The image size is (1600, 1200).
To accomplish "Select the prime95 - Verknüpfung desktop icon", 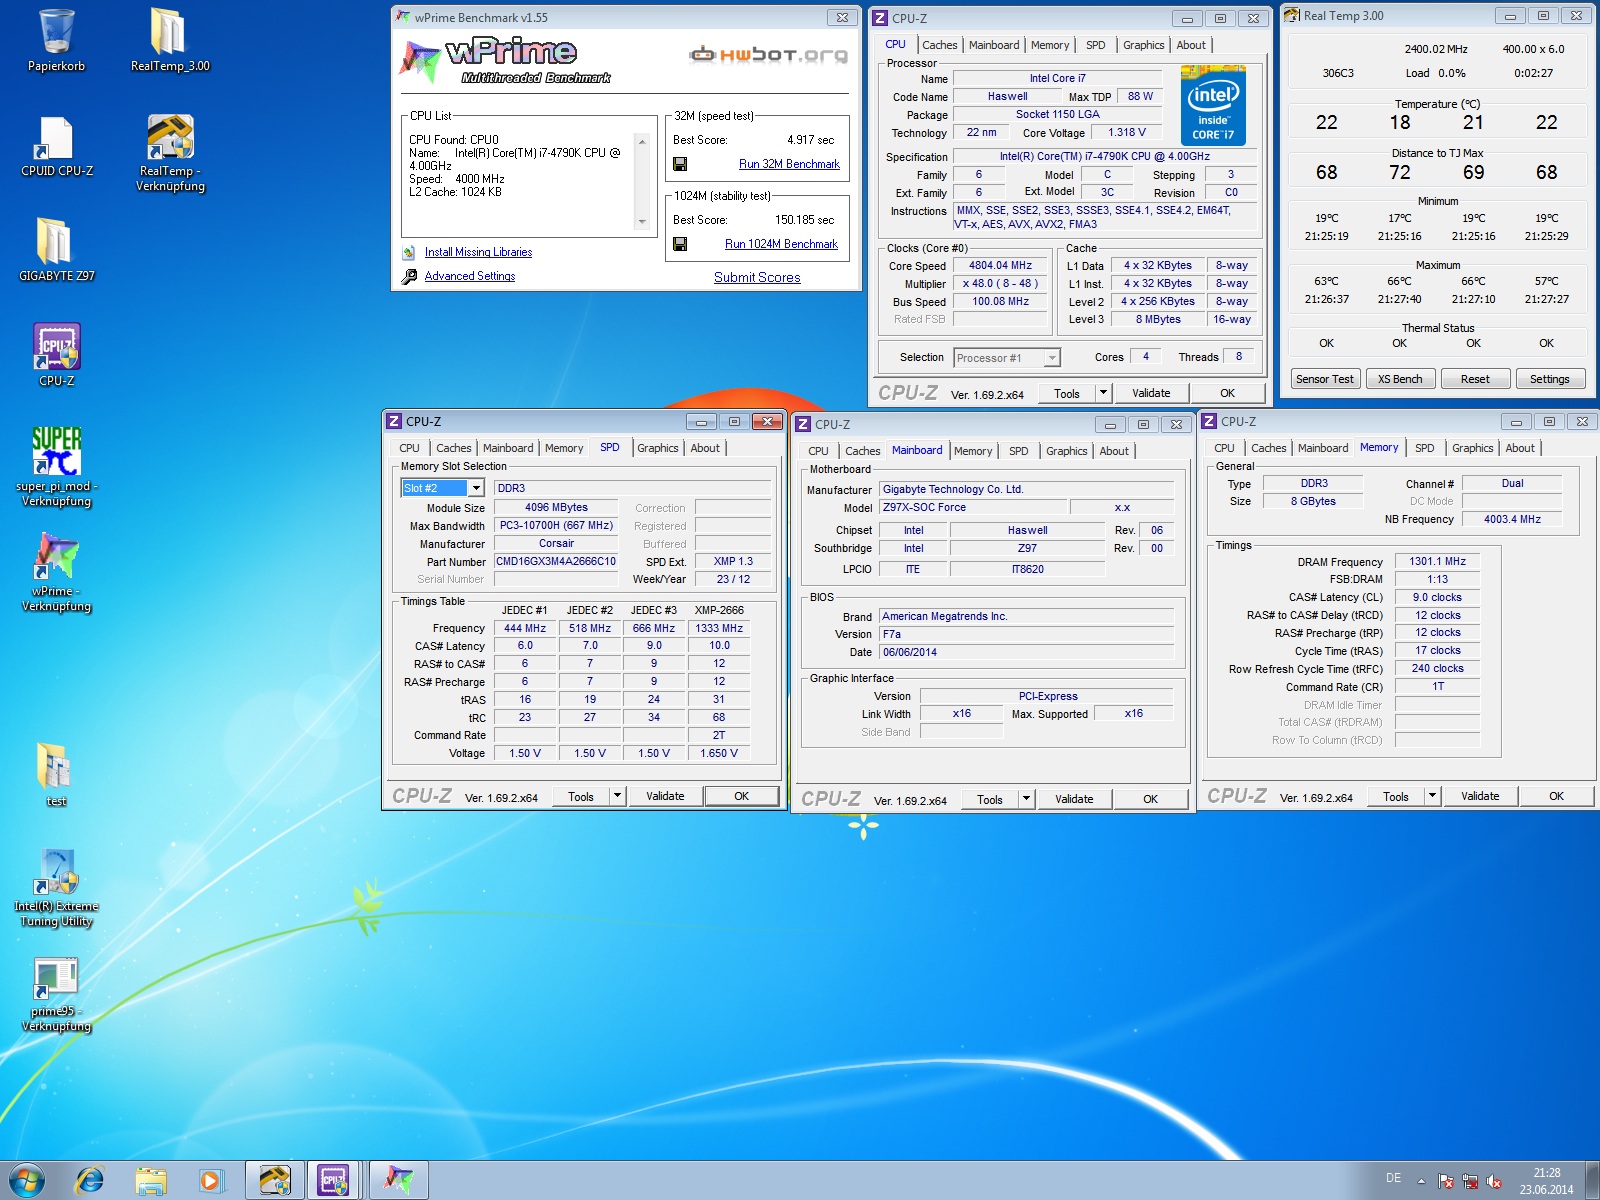I will coord(56,994).
